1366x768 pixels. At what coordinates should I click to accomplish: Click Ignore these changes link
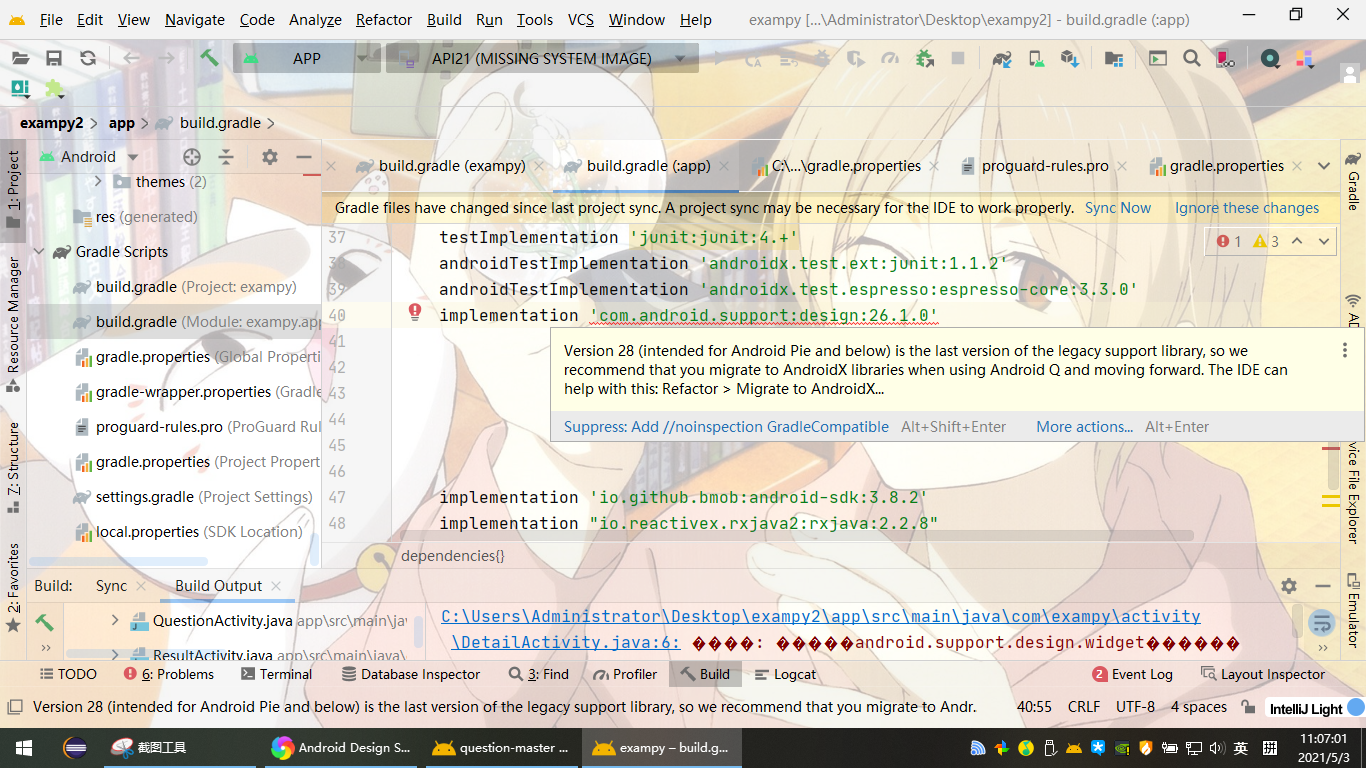click(1247, 208)
